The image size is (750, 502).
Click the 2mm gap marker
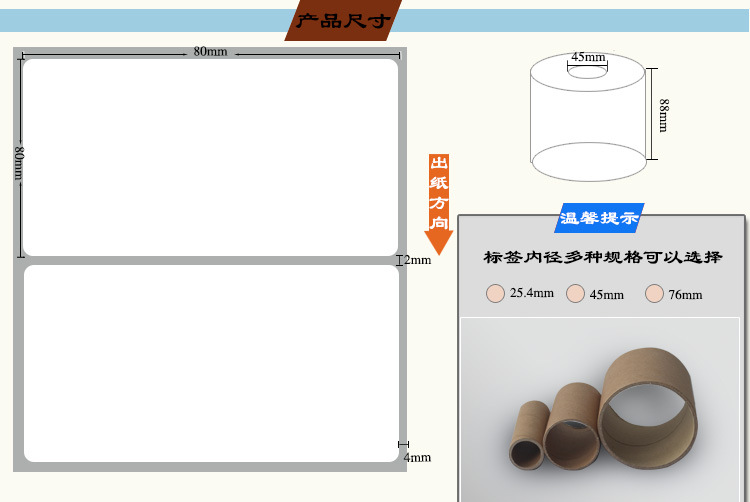[414, 260]
